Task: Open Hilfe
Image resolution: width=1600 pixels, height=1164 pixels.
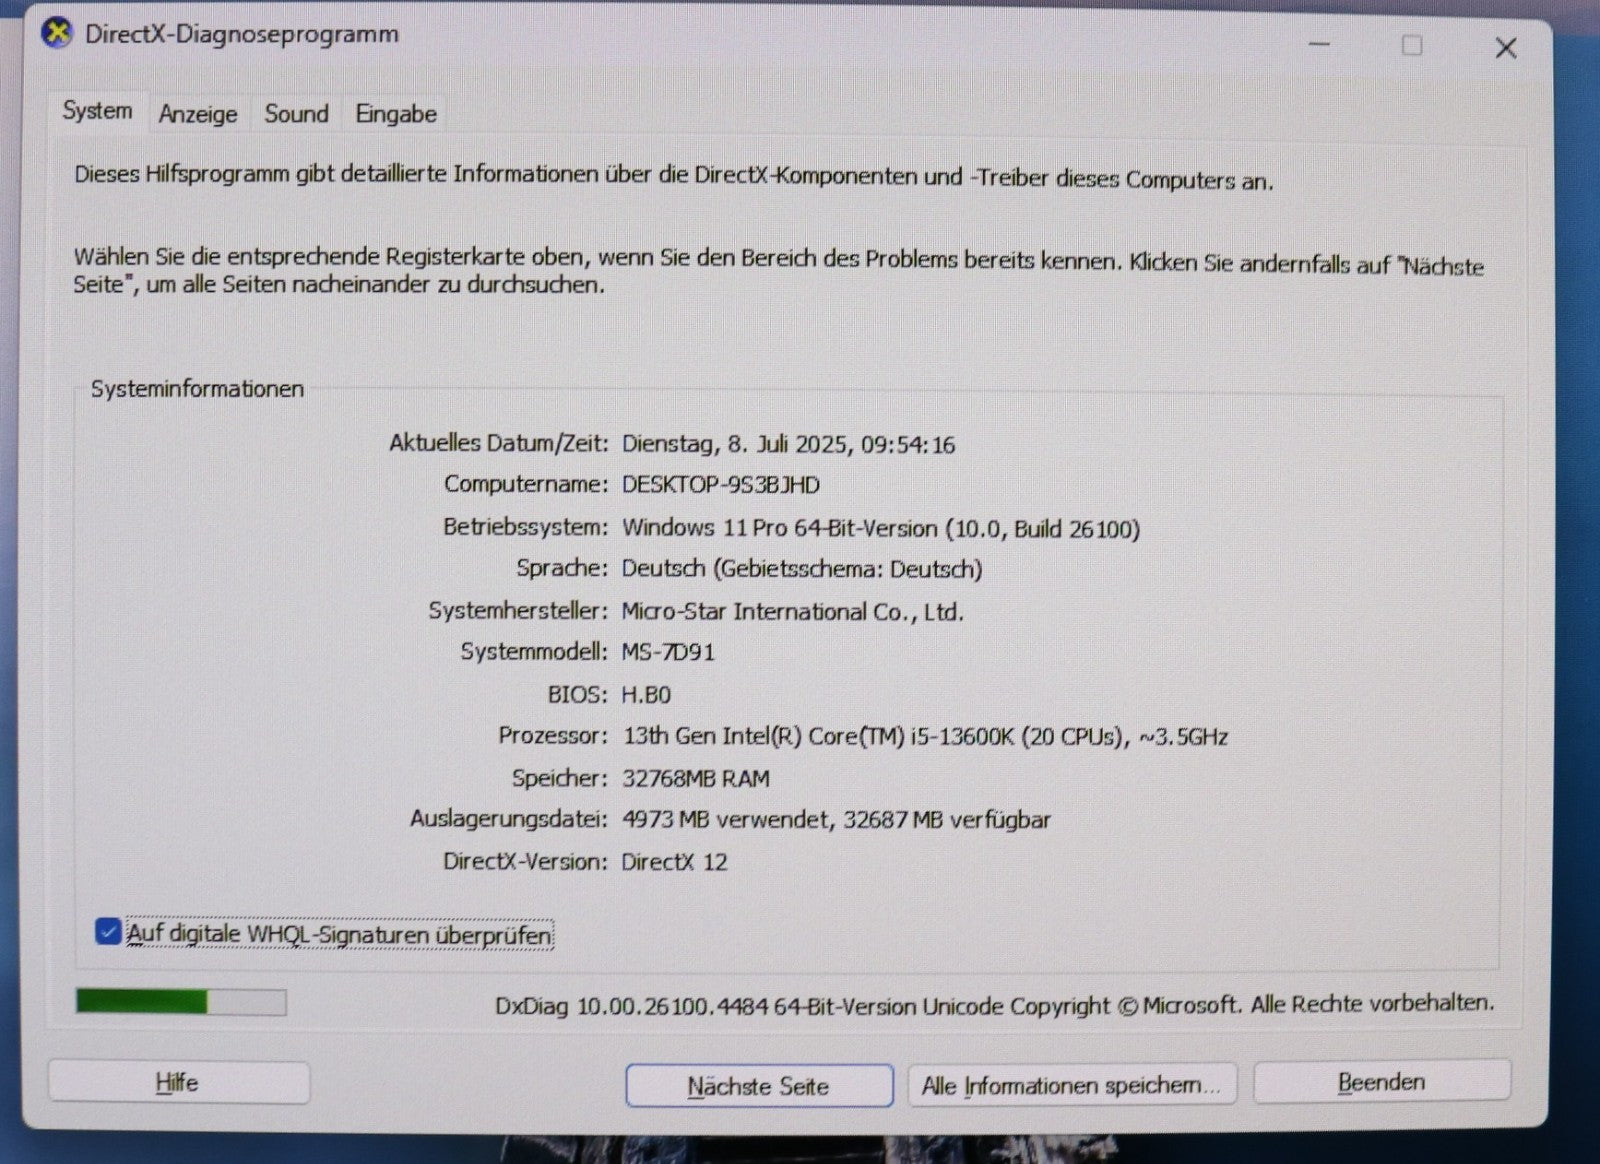Action: pyautogui.click(x=176, y=1082)
